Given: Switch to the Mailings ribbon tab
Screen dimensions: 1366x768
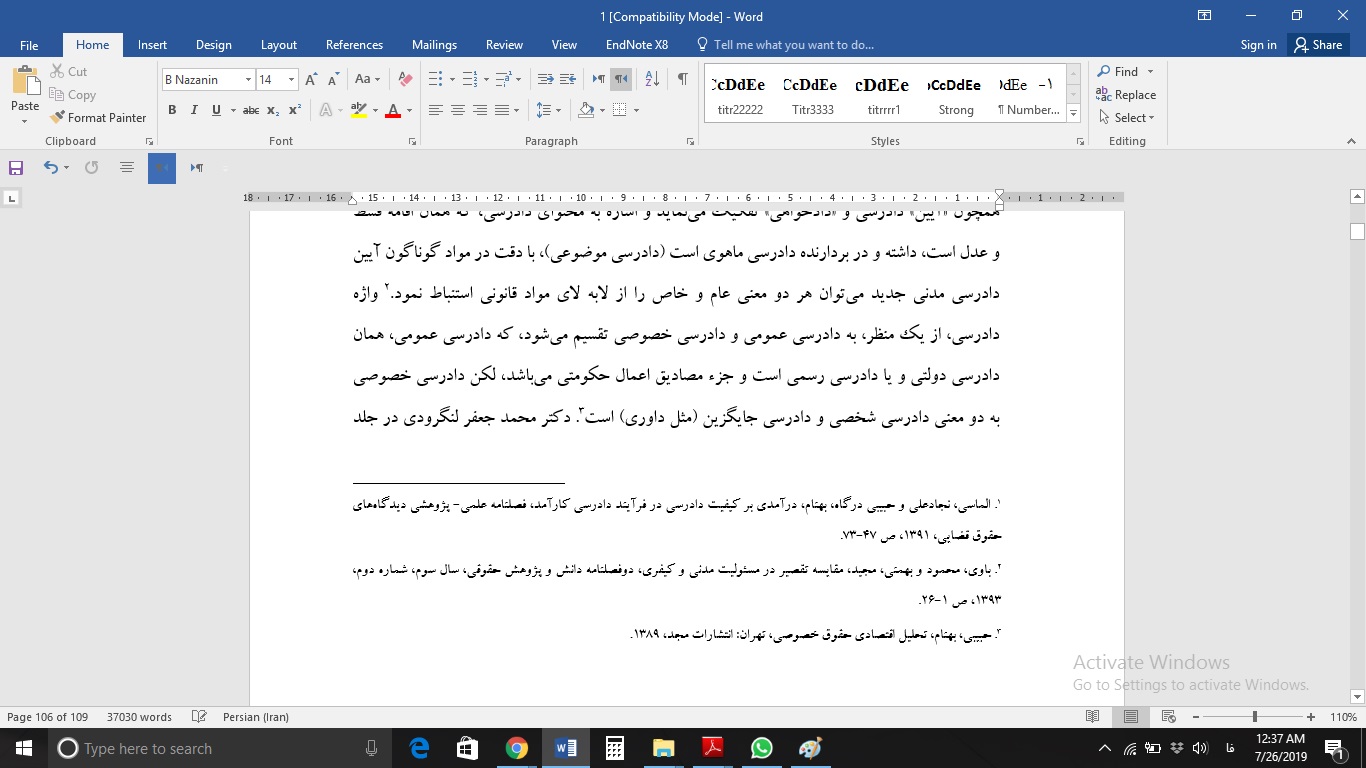Looking at the screenshot, I should (434, 45).
